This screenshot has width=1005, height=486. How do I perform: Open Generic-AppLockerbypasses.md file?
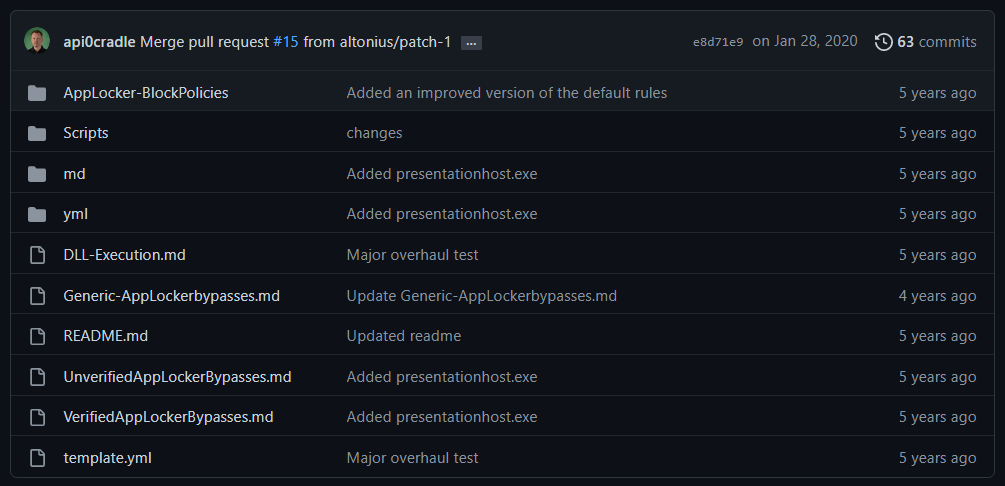171,296
